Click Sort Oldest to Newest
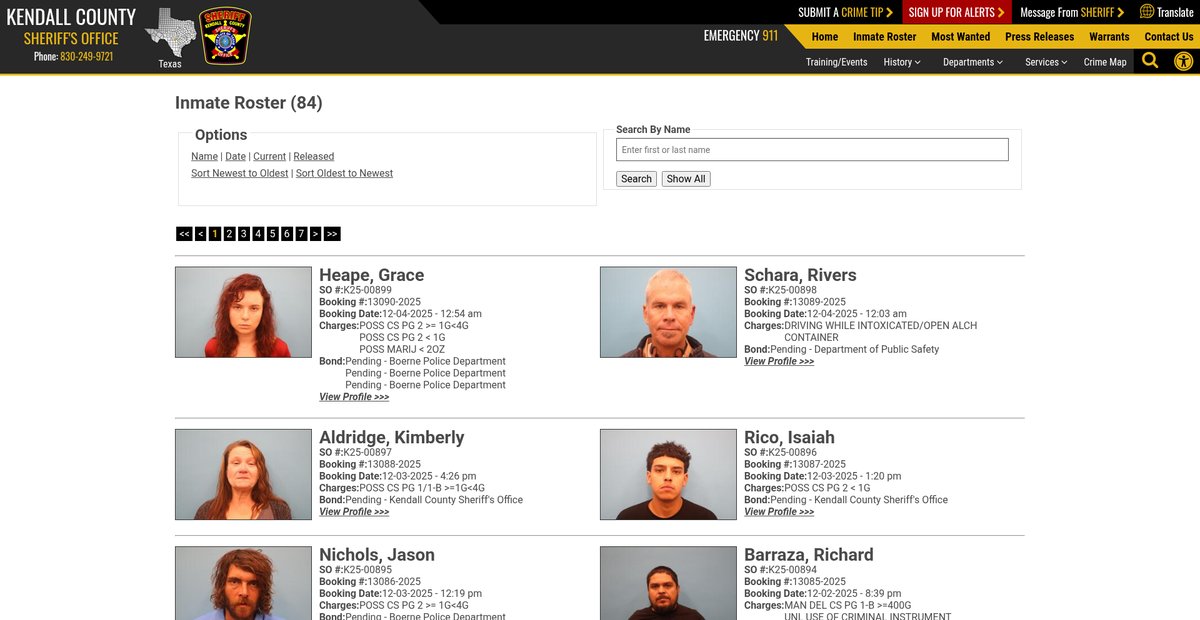This screenshot has width=1200, height=620. tap(344, 173)
